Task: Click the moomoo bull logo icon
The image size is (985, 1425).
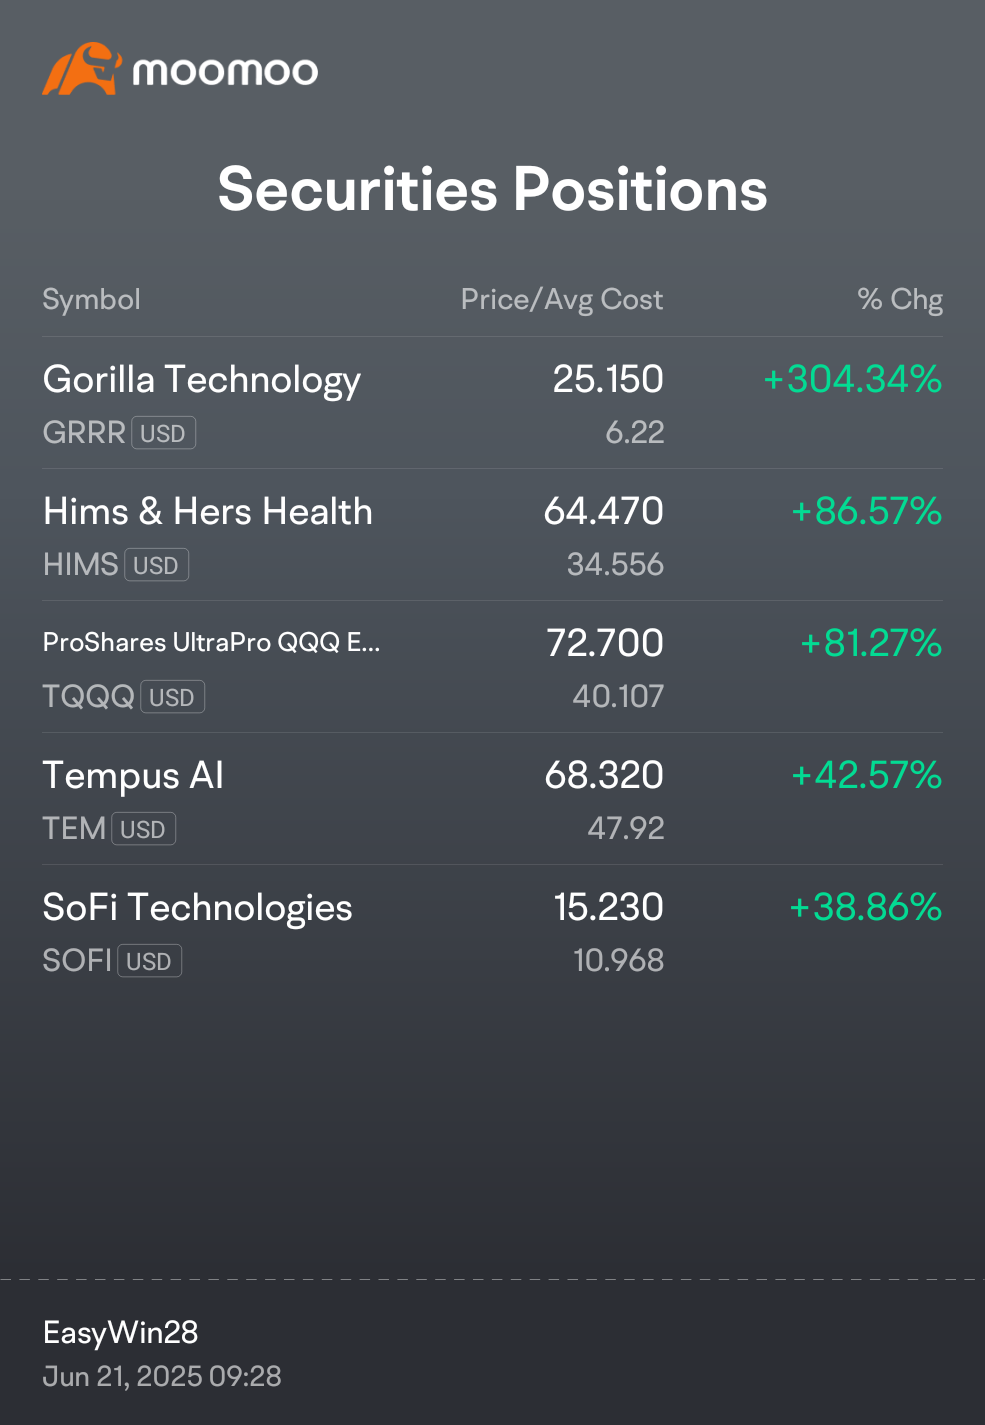Action: (x=82, y=69)
